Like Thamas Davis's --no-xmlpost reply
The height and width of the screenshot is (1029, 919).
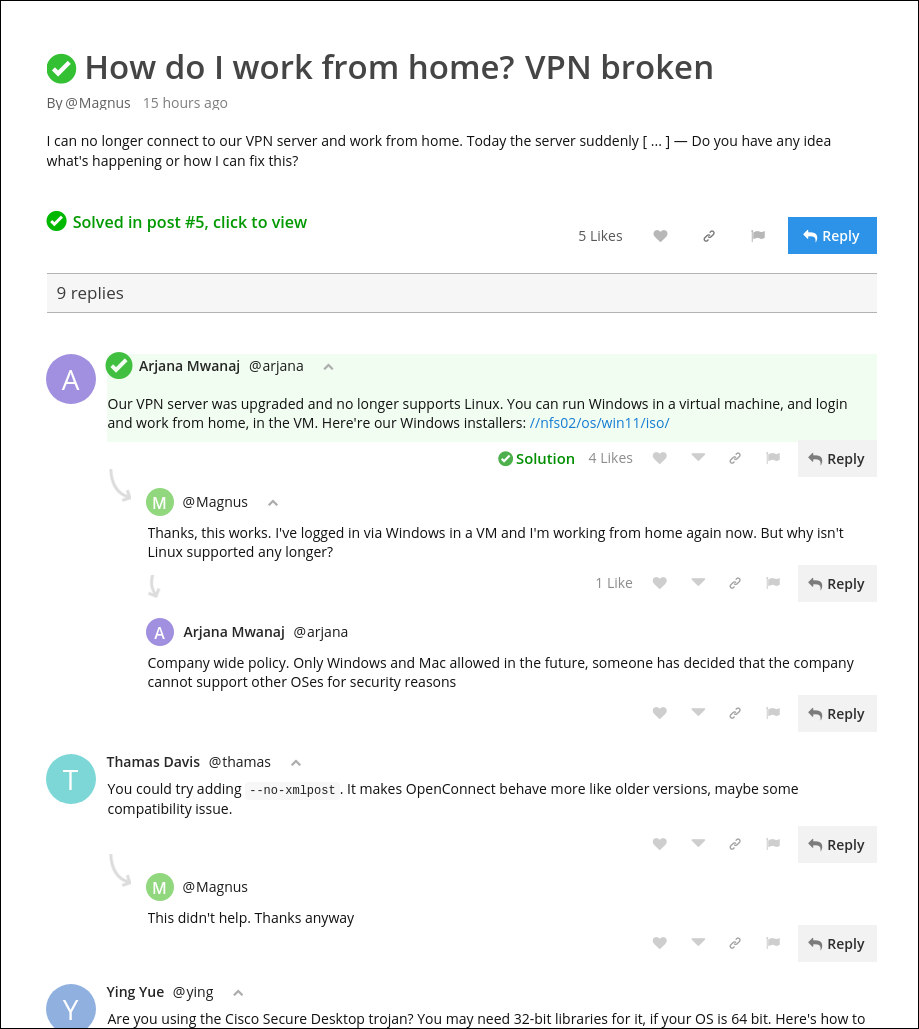pyautogui.click(x=660, y=844)
